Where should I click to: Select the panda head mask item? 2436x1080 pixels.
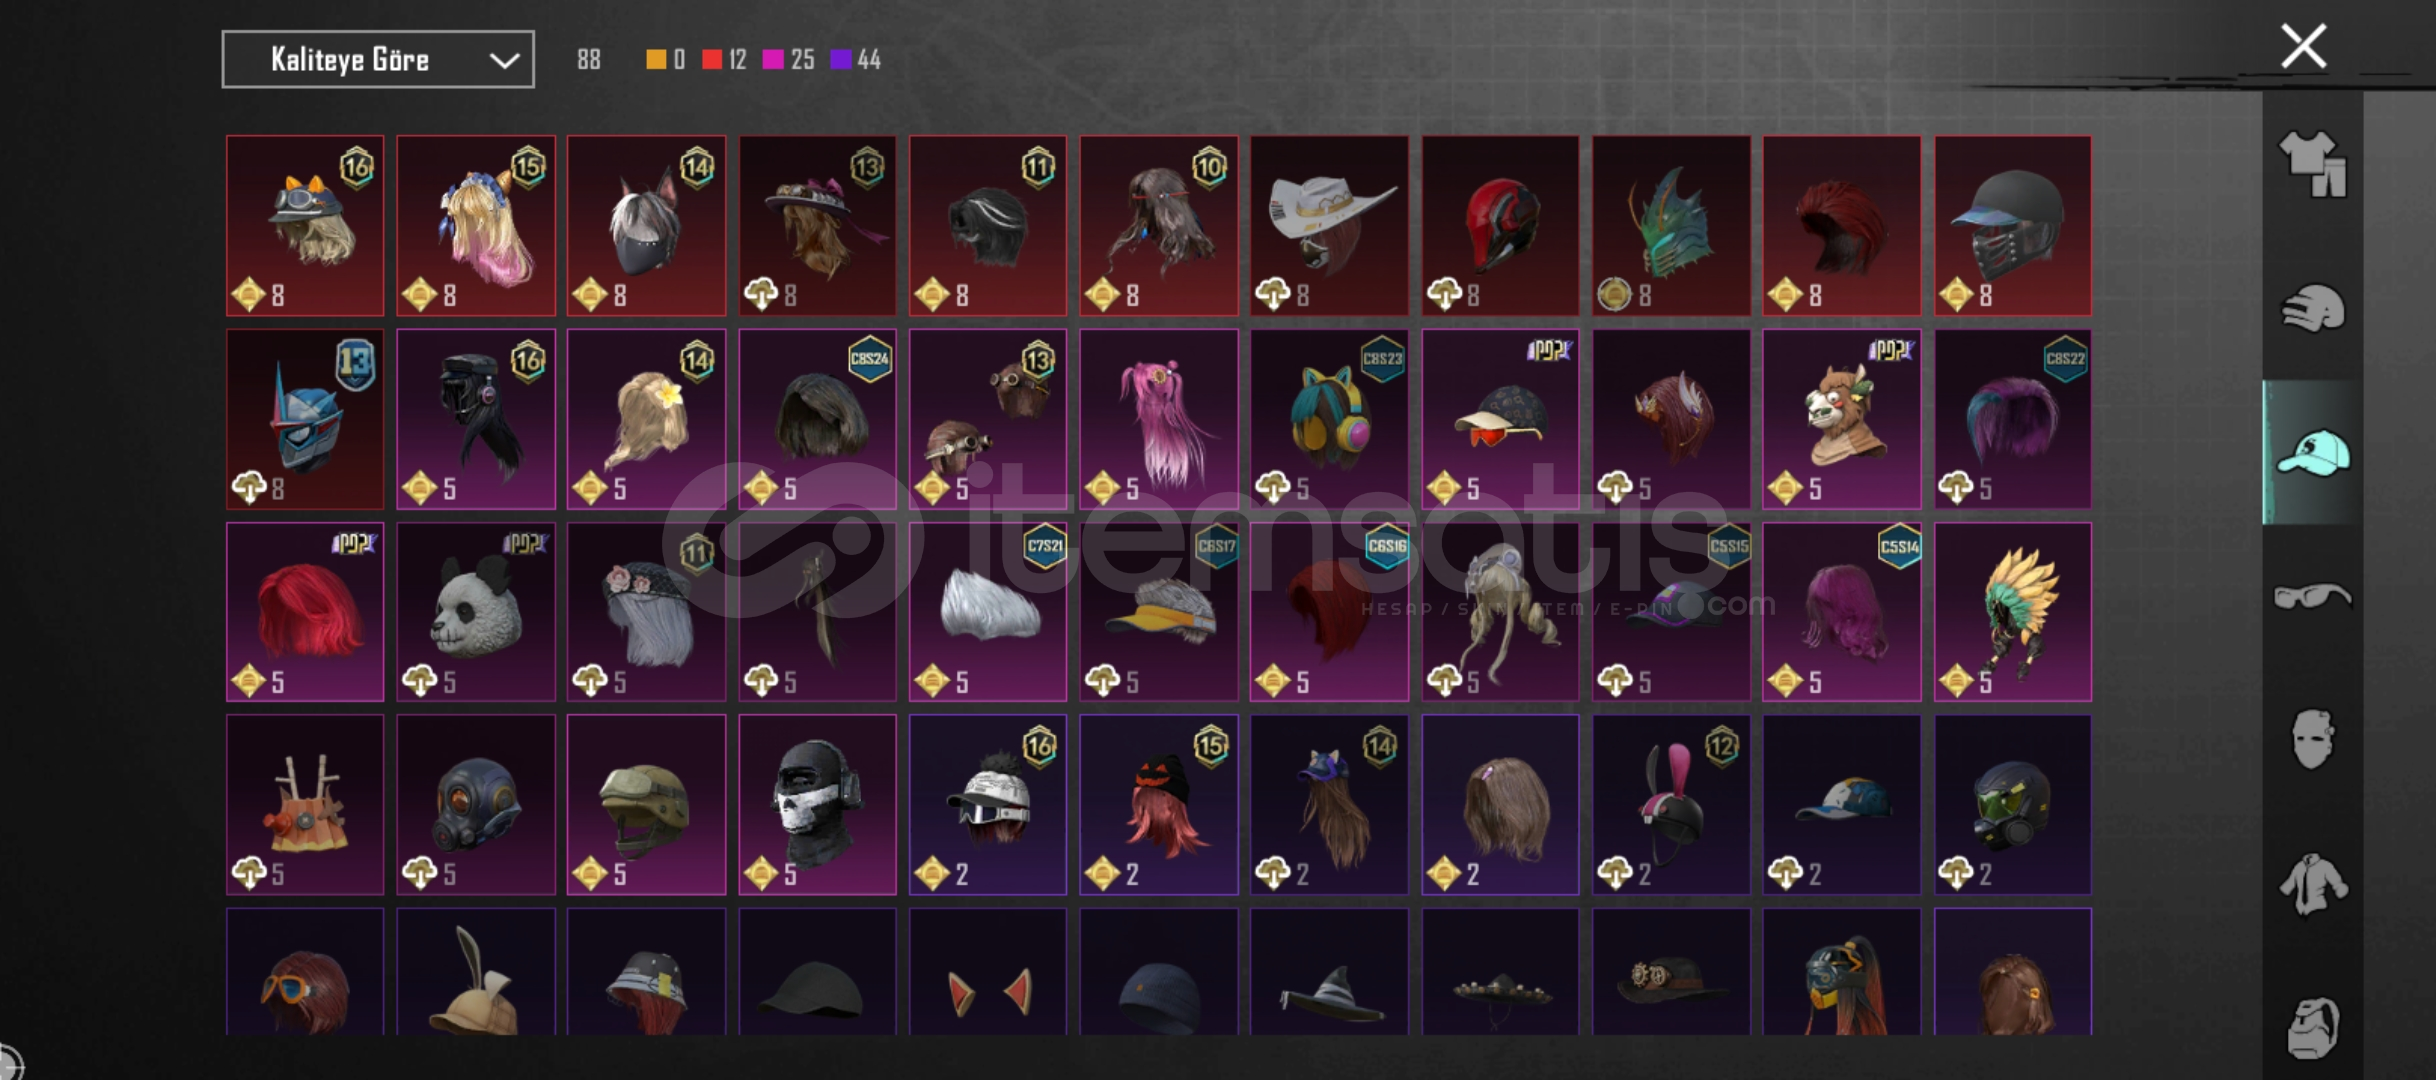pyautogui.click(x=476, y=612)
